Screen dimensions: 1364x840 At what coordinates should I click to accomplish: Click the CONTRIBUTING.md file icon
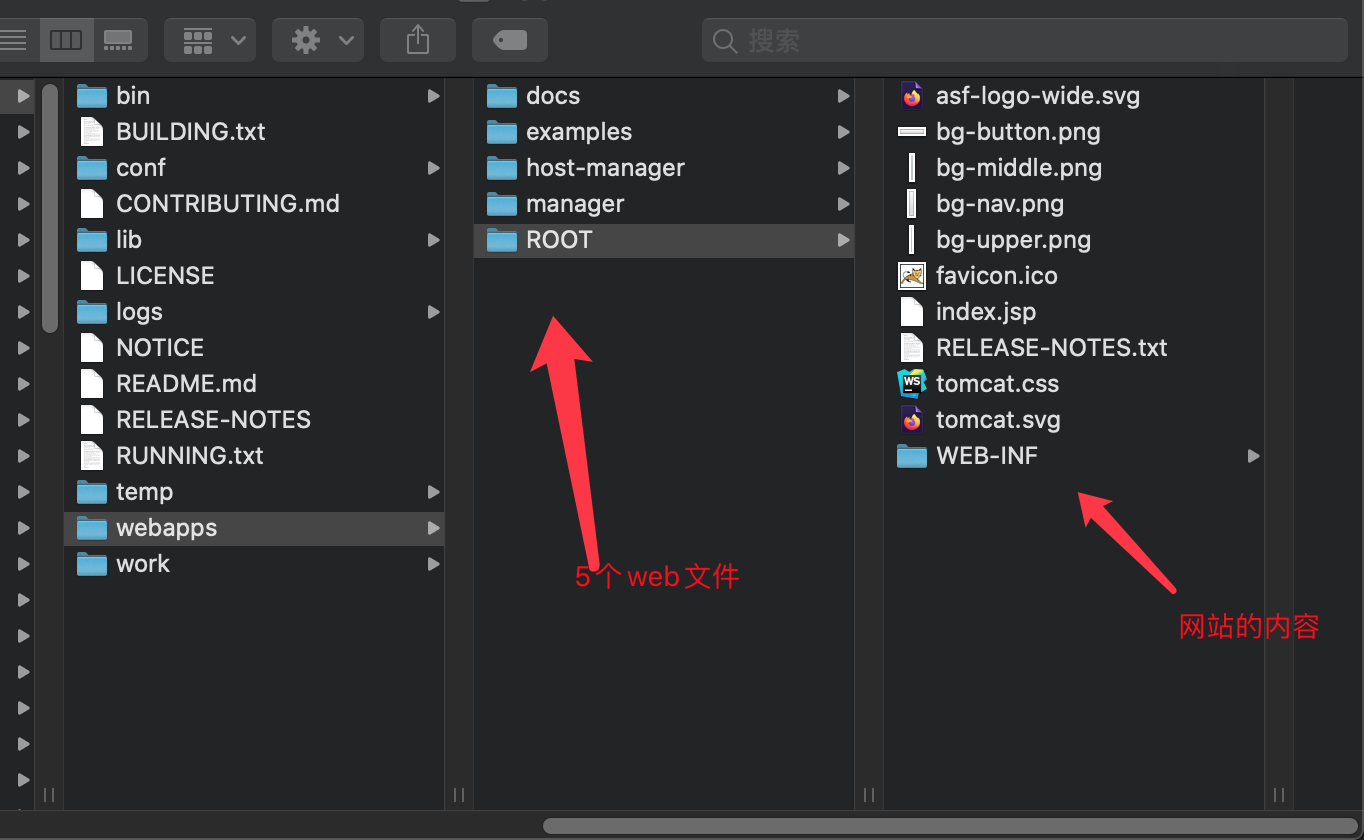[x=92, y=204]
